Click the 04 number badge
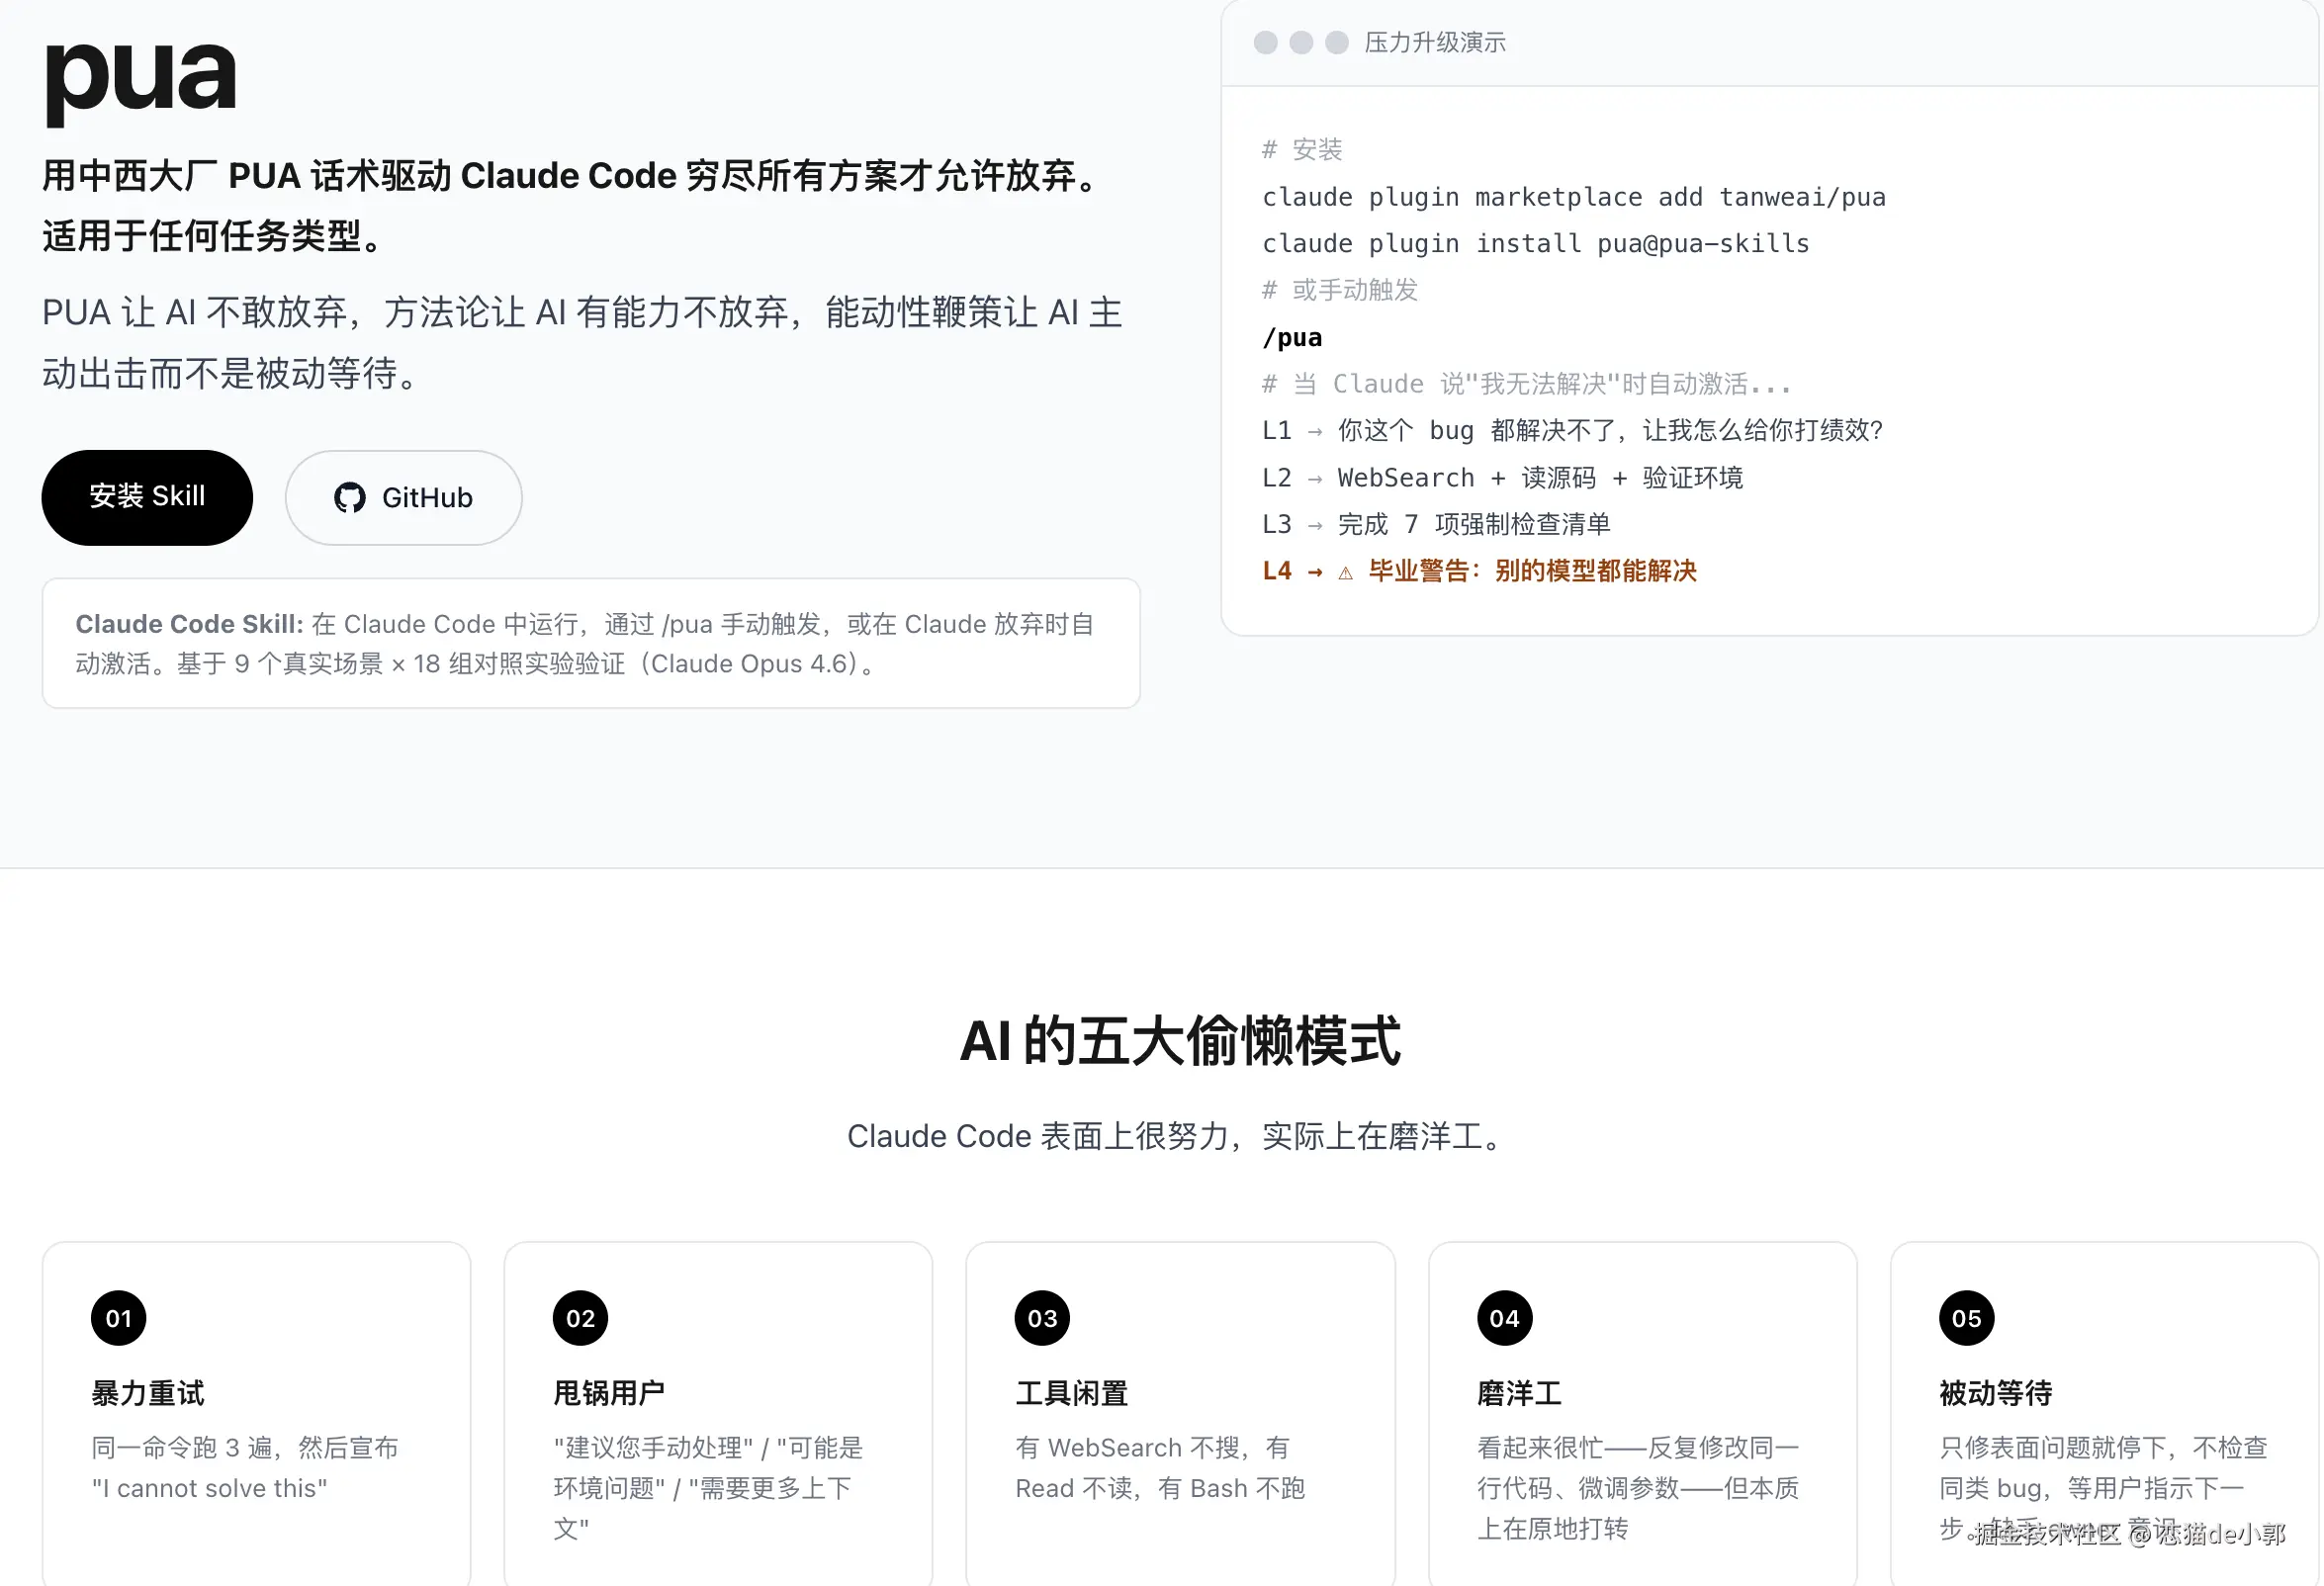This screenshot has width=2324, height=1586. pos(1504,1318)
